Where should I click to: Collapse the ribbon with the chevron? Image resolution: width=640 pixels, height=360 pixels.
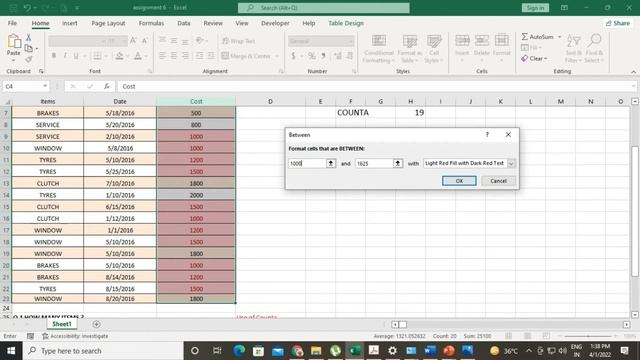[633, 71]
